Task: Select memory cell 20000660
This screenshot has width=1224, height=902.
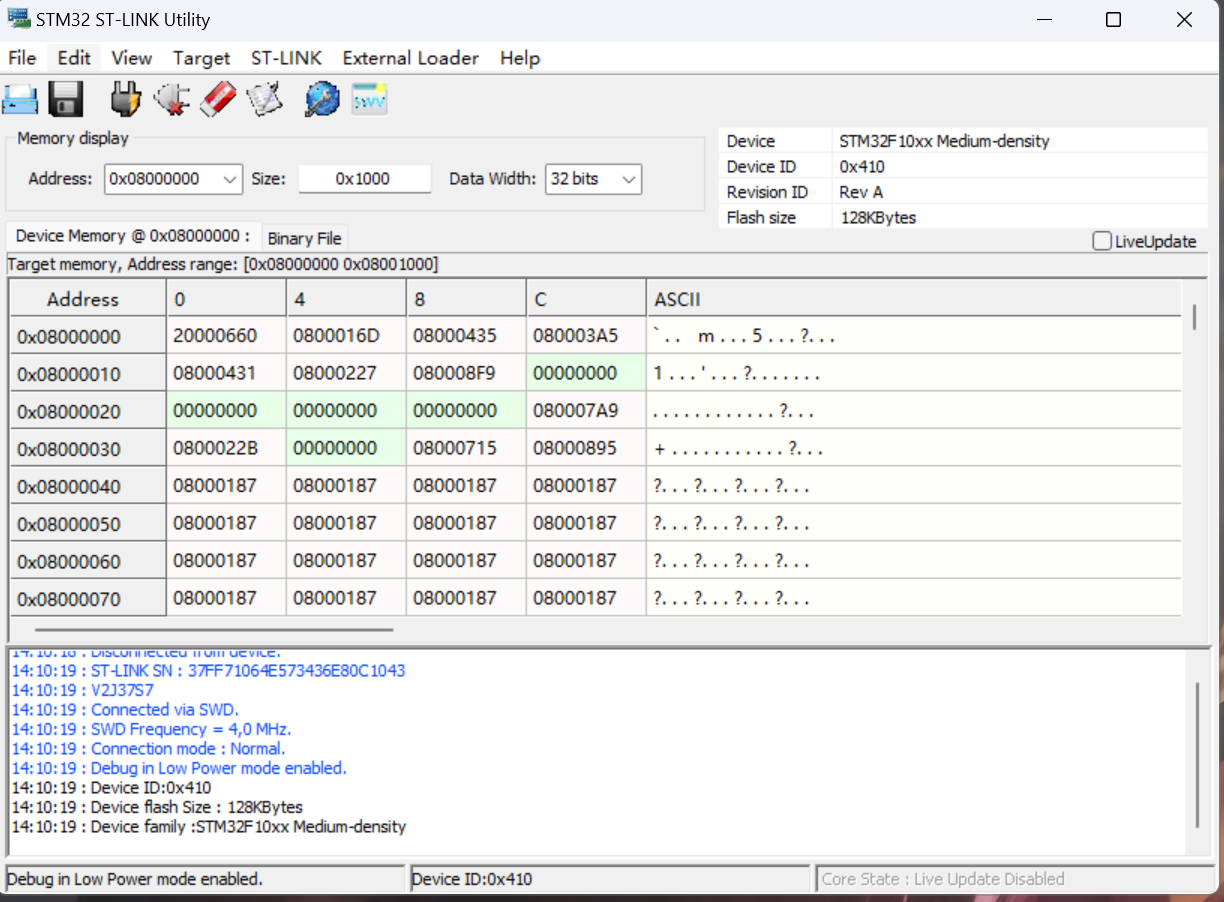Action: coord(226,336)
